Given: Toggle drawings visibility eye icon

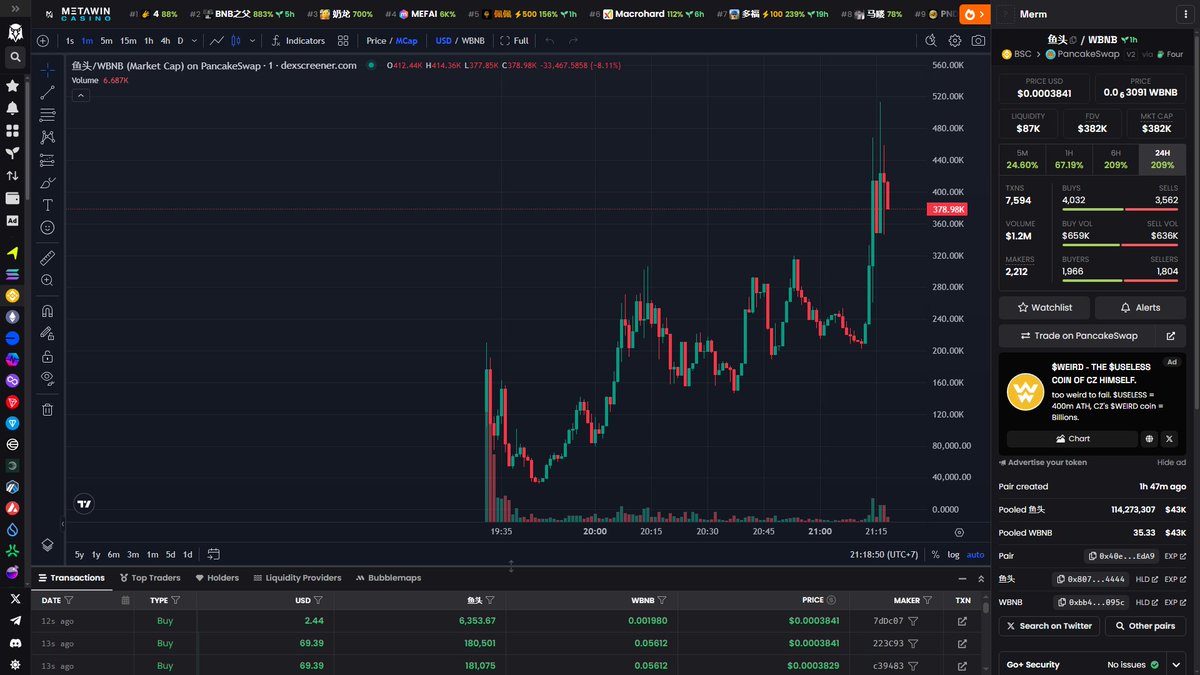Looking at the screenshot, I should (47, 378).
